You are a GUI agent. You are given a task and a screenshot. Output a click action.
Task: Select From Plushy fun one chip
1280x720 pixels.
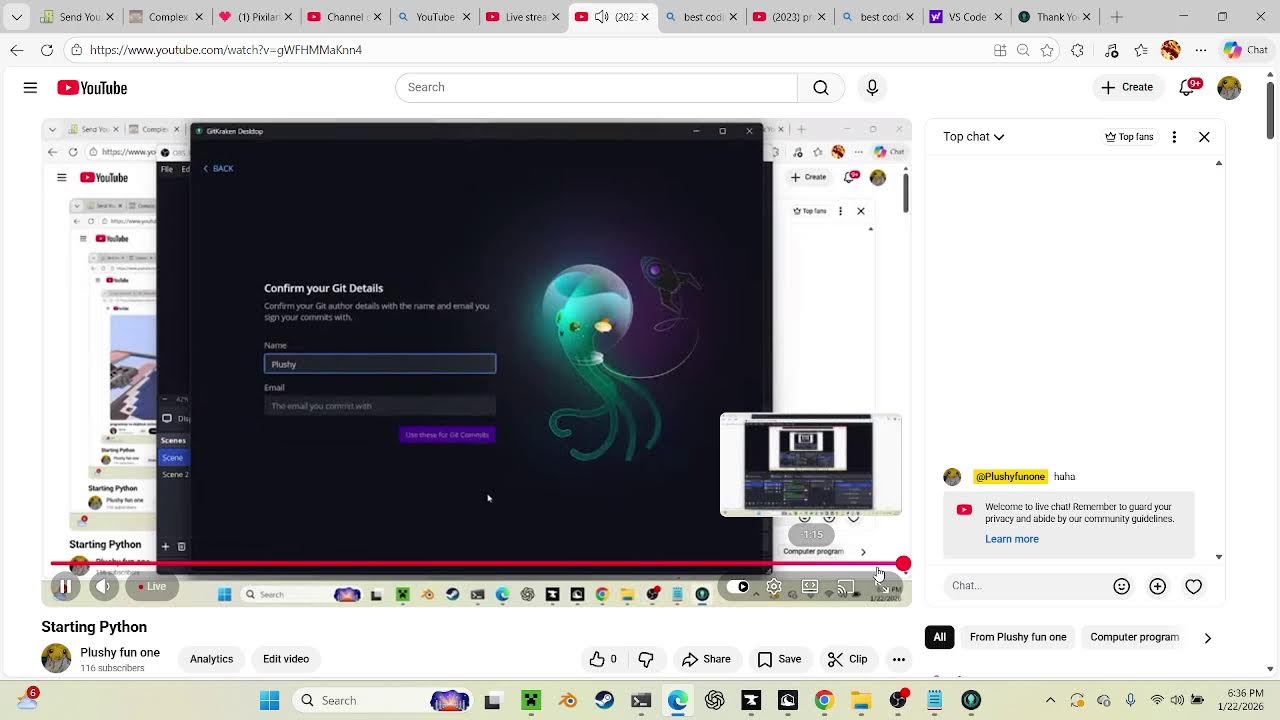coord(1018,637)
